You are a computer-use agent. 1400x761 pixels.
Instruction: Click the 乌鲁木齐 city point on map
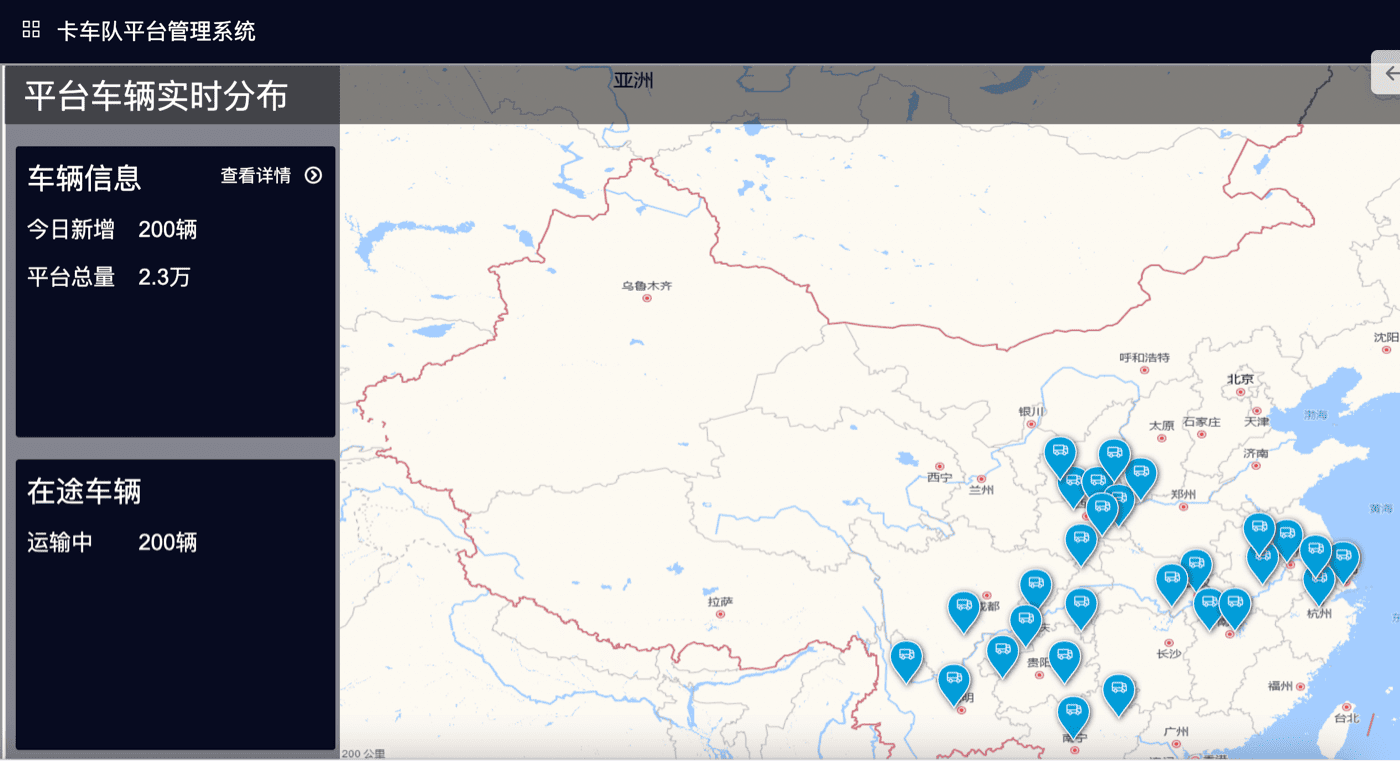coord(647,298)
